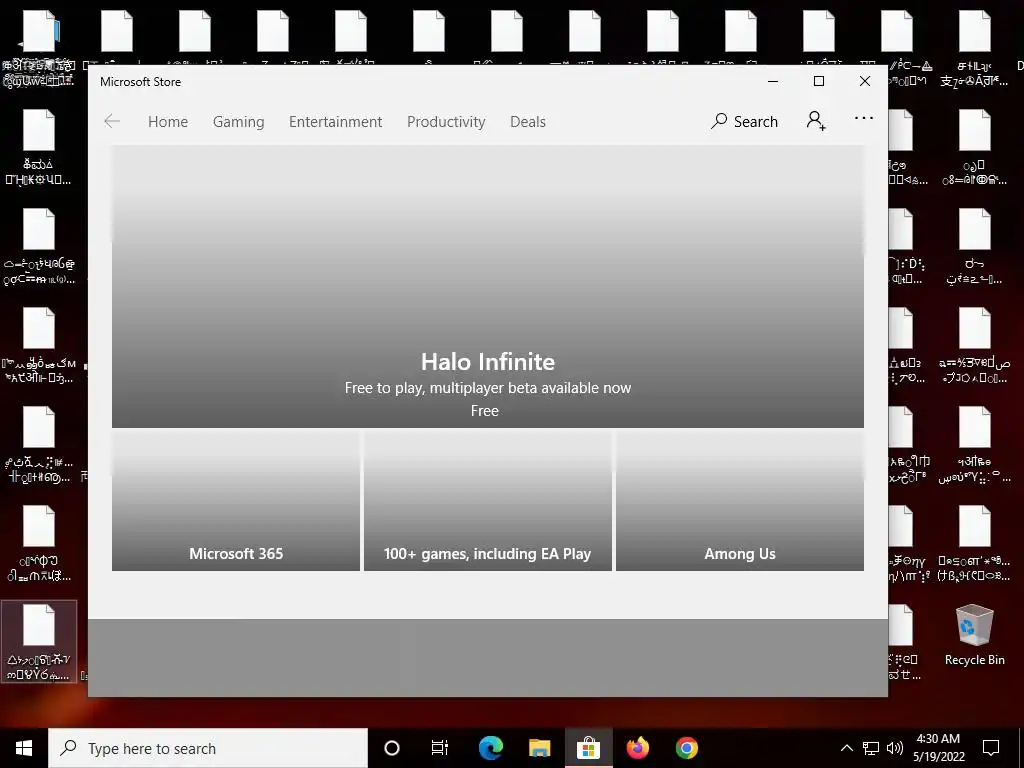Maximize the Microsoft Store window
Viewport: 1024px width, 768px height.
coord(819,82)
